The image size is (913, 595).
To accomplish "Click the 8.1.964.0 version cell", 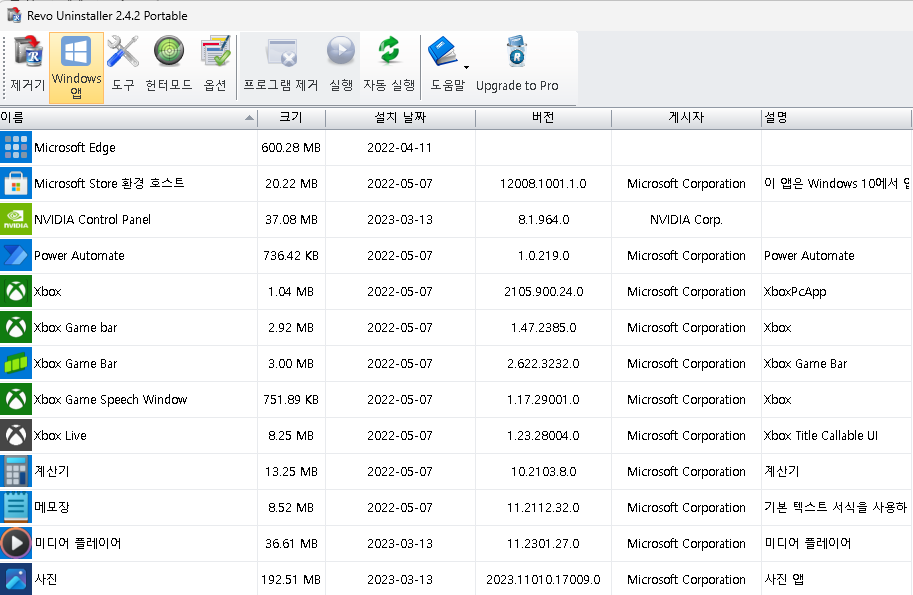I will coord(543,219).
